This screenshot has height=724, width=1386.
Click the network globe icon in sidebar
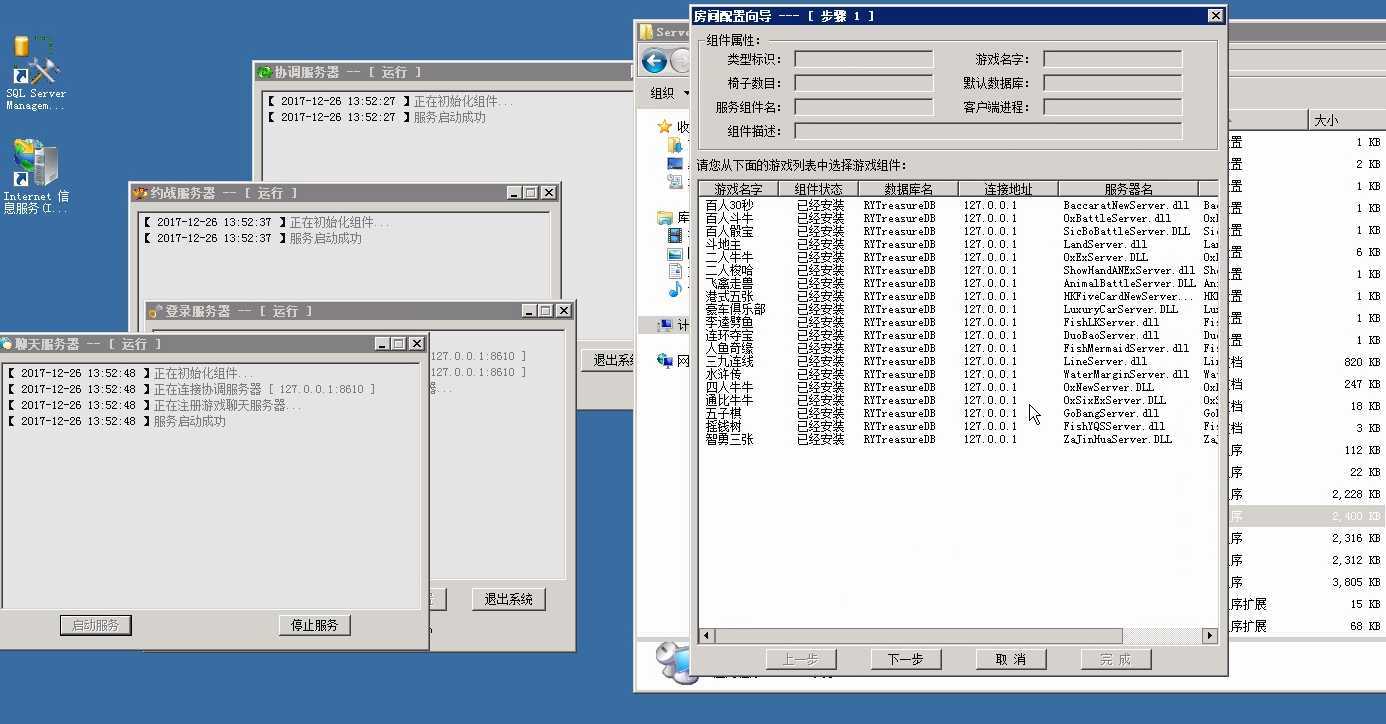[664, 360]
